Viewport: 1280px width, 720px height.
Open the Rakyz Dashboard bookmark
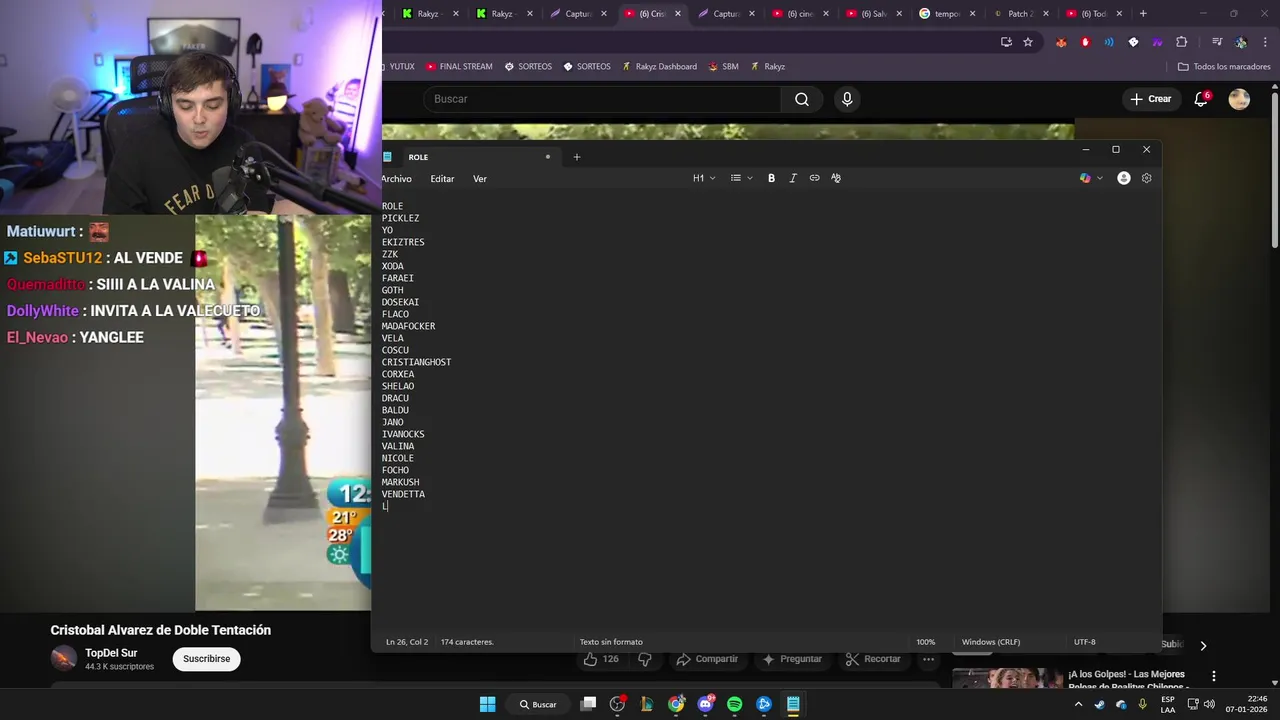coord(659,67)
